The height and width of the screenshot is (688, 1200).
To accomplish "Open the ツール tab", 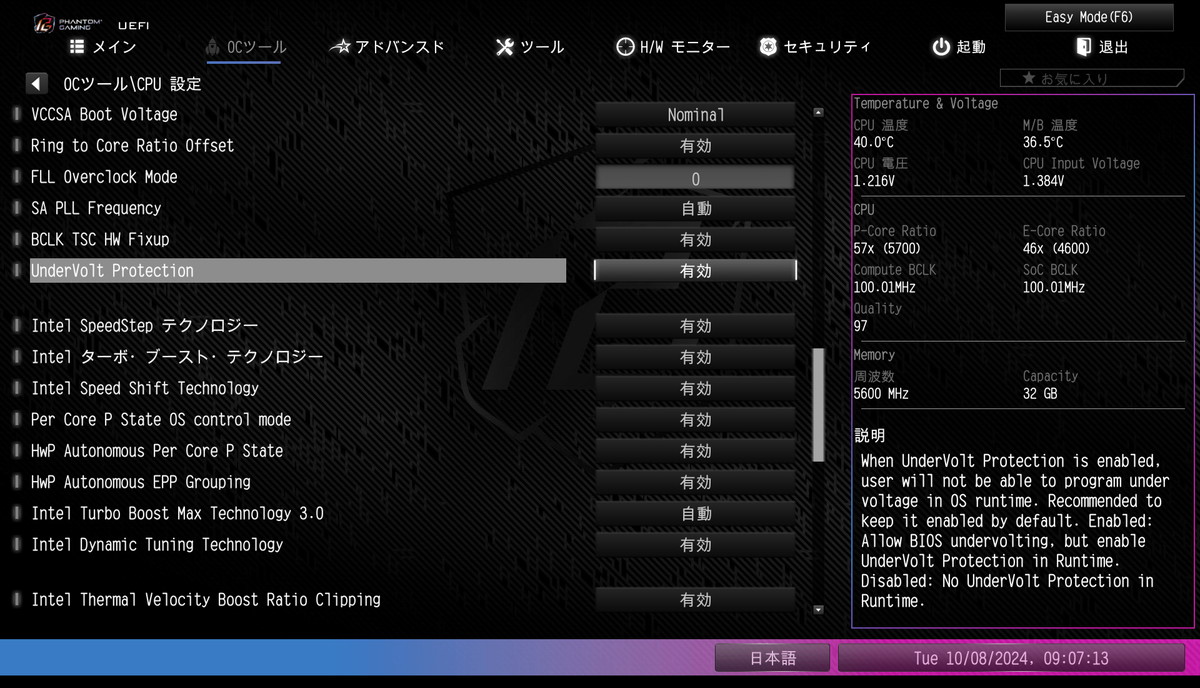I will click(x=530, y=47).
